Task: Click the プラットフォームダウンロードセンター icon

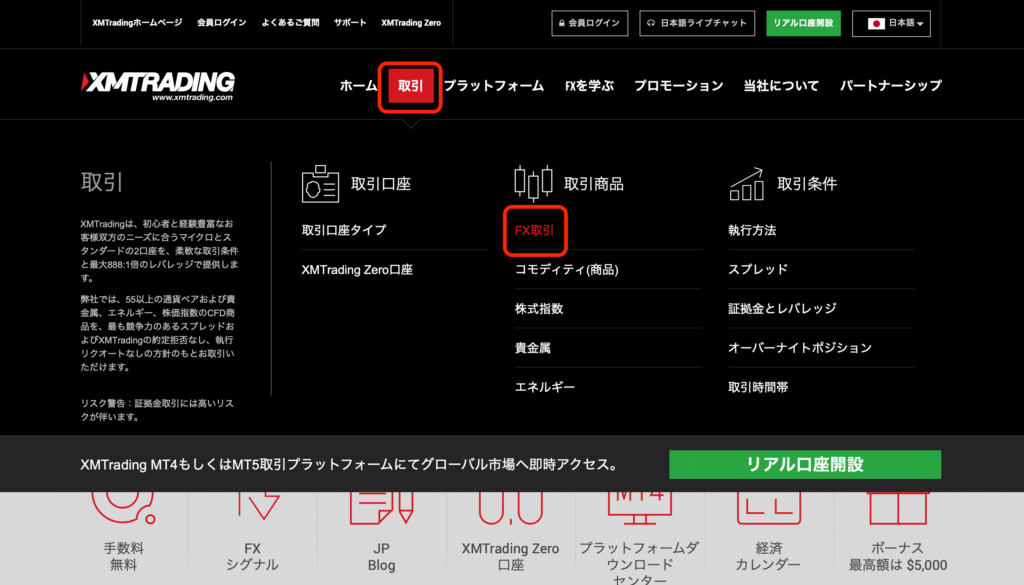Action: [639, 508]
